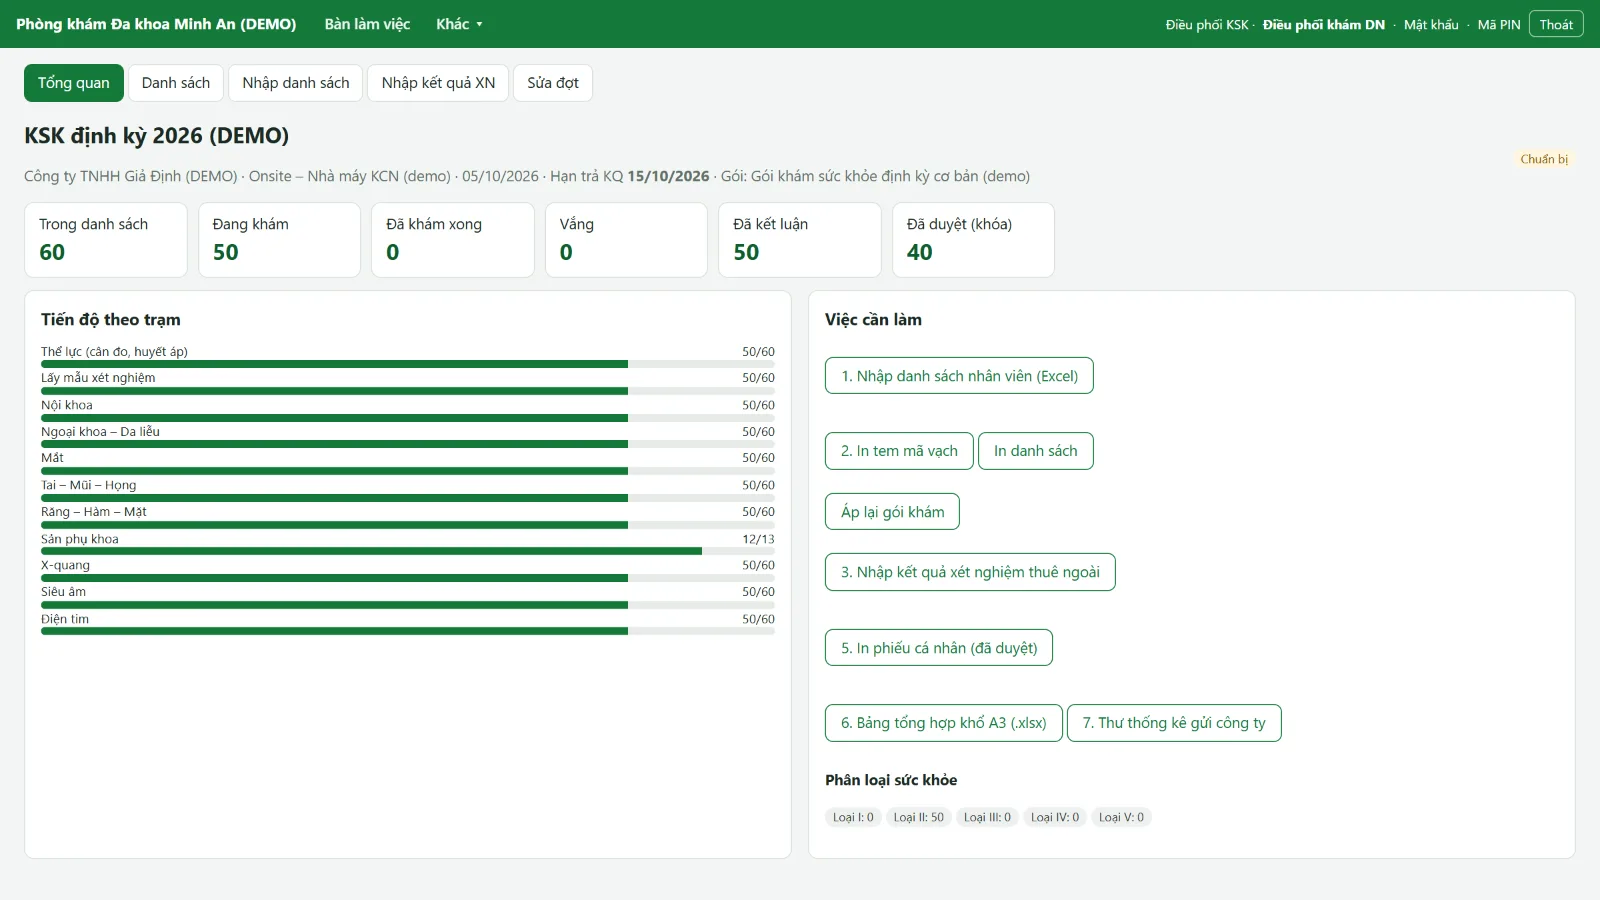Click the Trong danh sách card
1600x900 pixels.
click(x=106, y=240)
